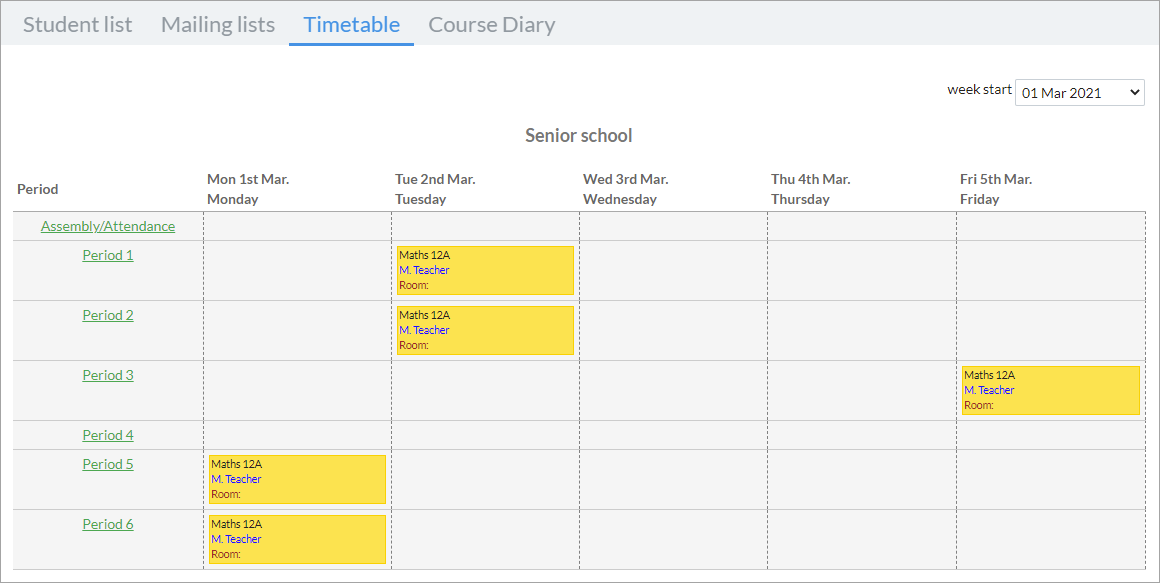This screenshot has height=583, width=1160.
Task: Open the Period 1 link
Action: [x=108, y=255]
